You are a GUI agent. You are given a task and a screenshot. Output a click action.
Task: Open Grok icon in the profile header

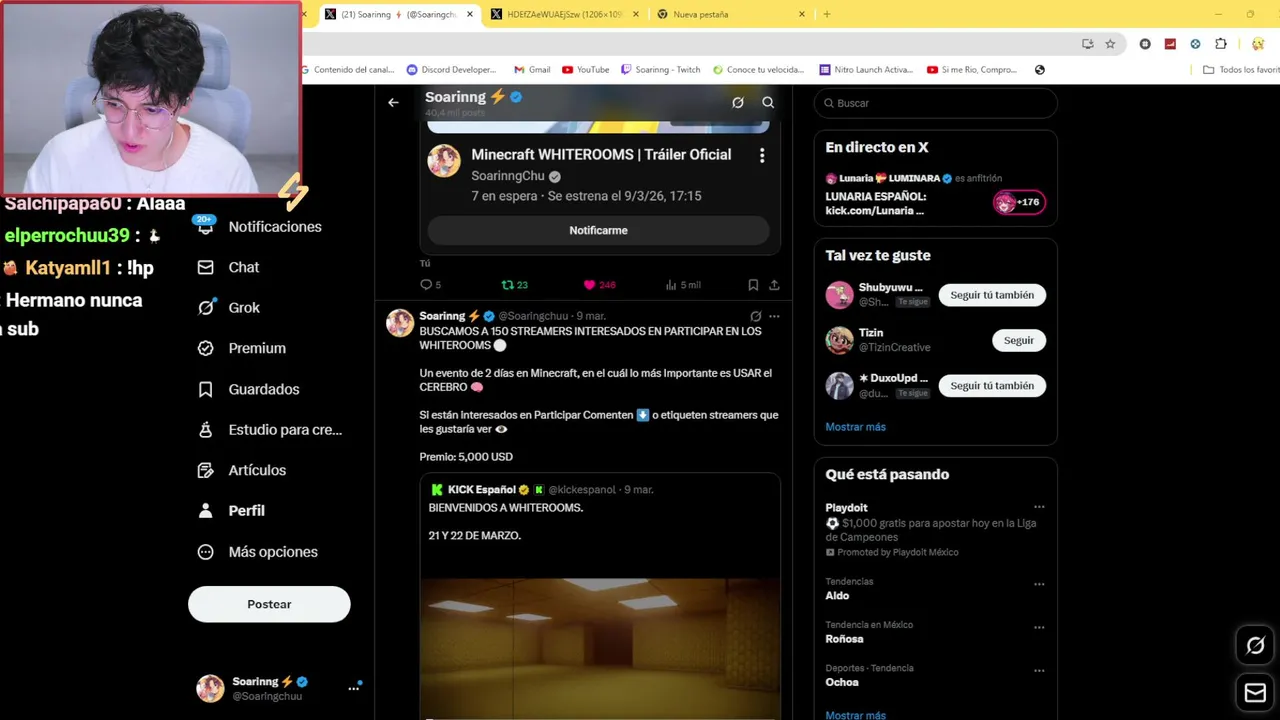click(x=738, y=102)
